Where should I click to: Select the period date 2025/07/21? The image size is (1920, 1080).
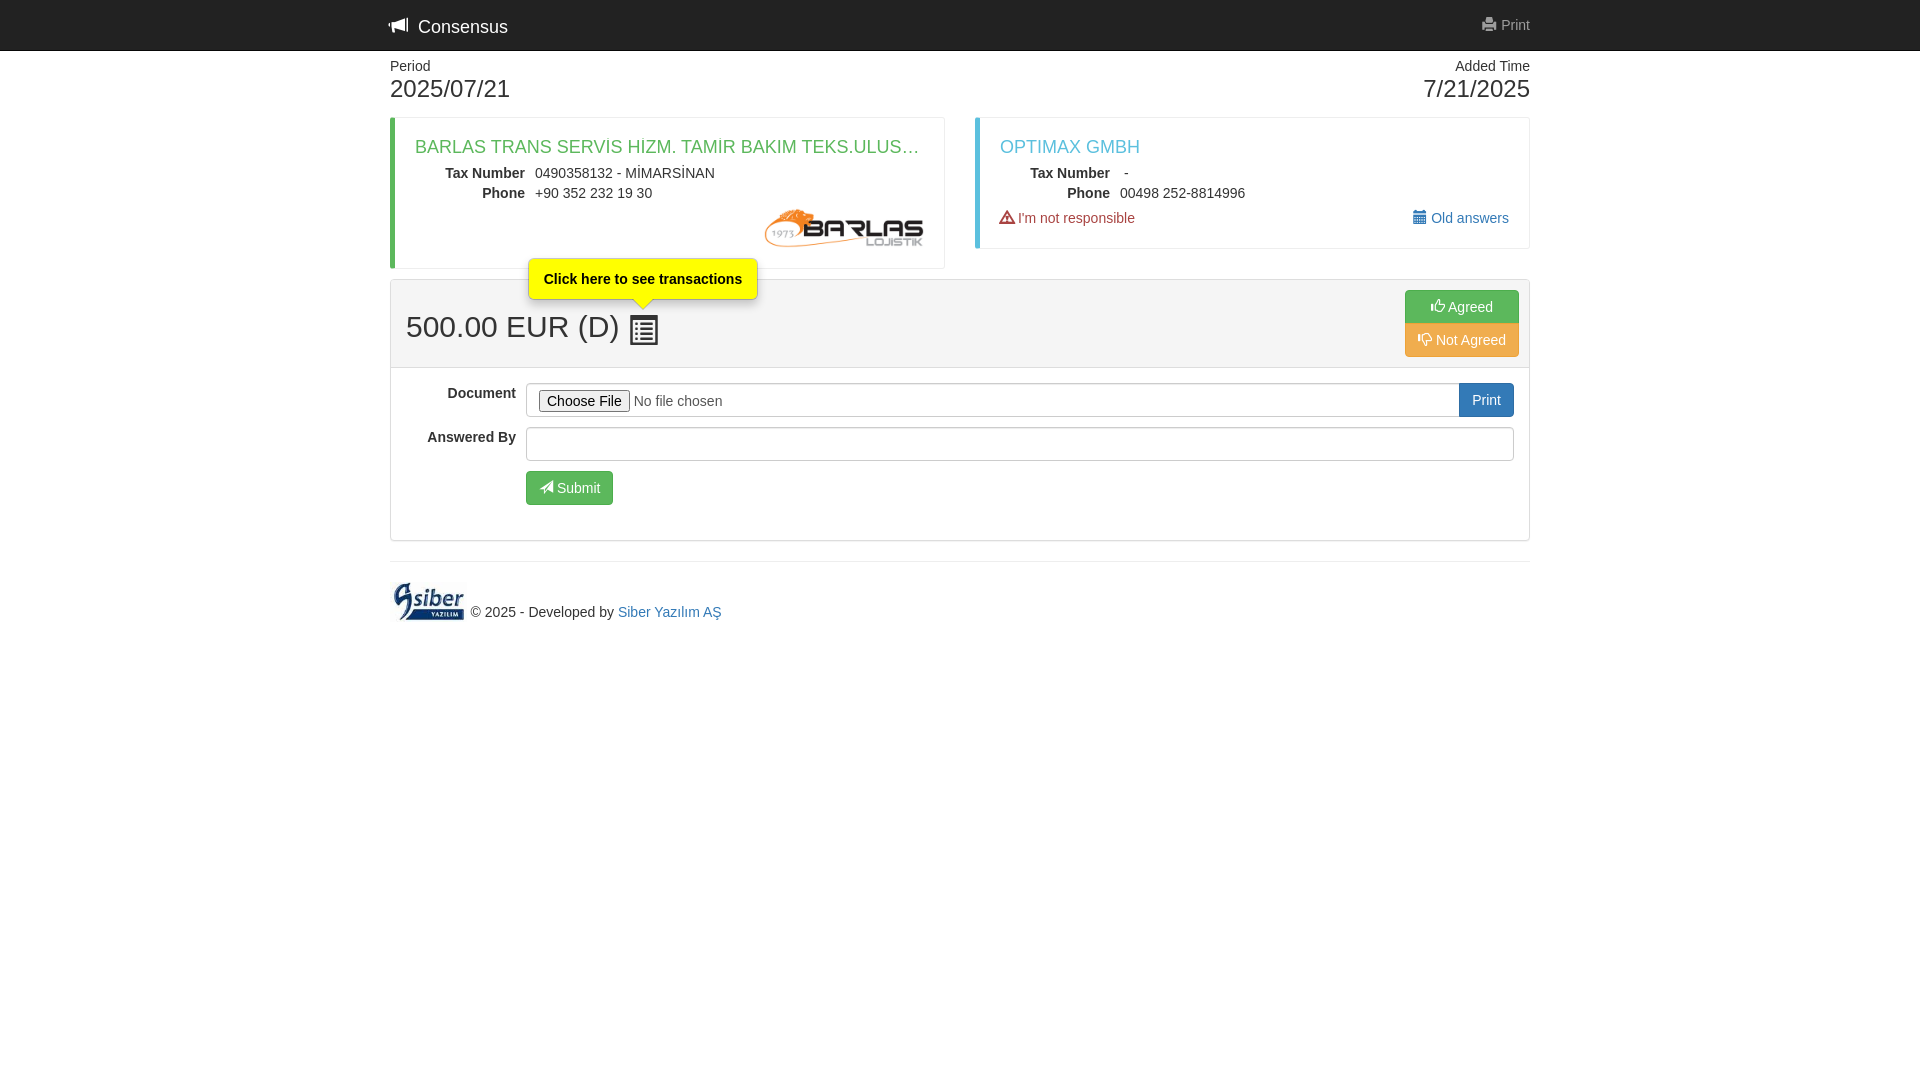[x=450, y=89]
